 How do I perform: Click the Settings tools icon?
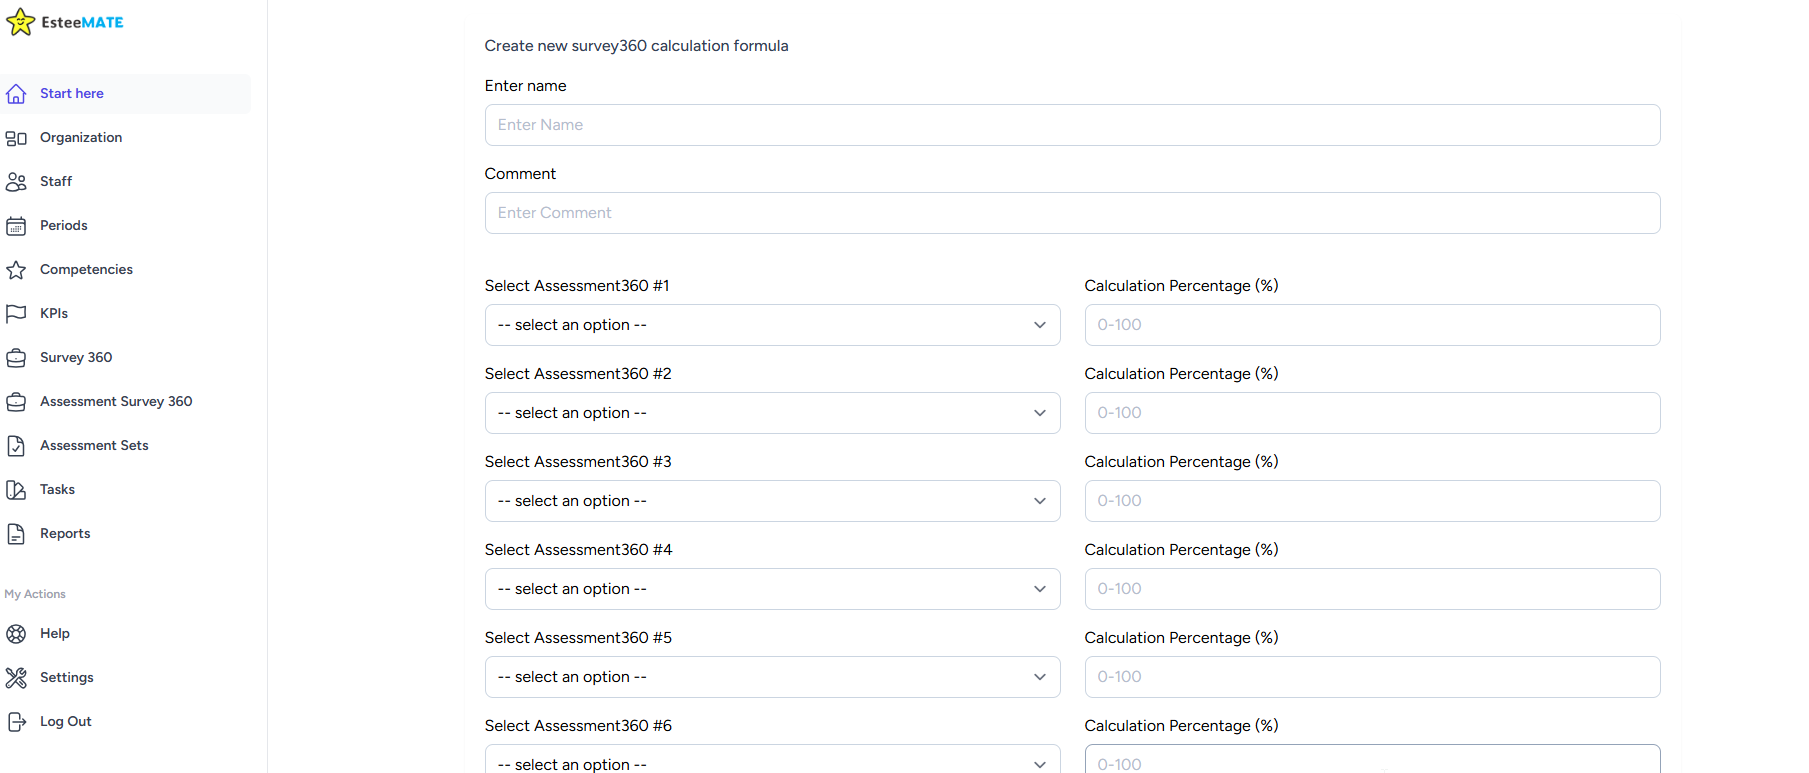tap(16, 678)
